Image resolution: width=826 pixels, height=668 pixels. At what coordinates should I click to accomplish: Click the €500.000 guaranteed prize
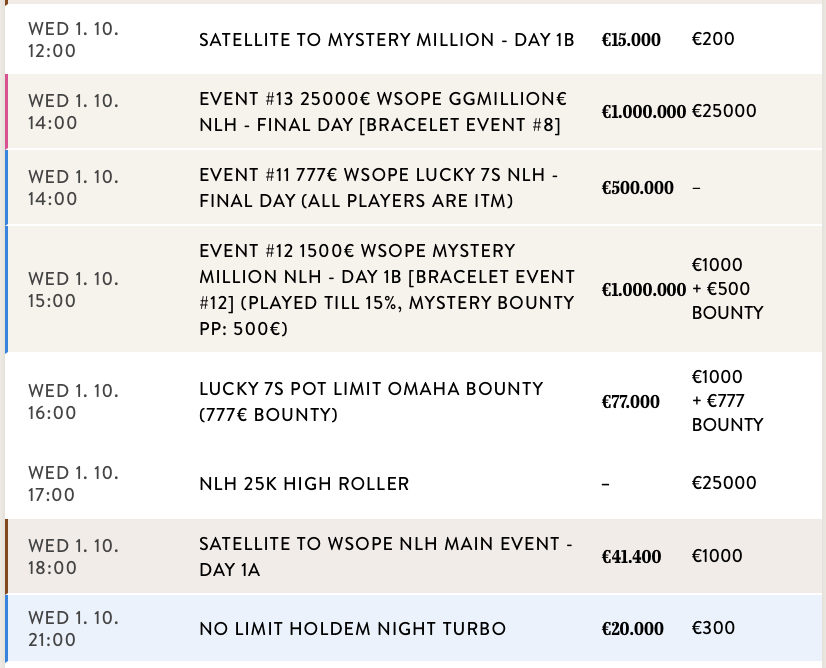click(637, 188)
